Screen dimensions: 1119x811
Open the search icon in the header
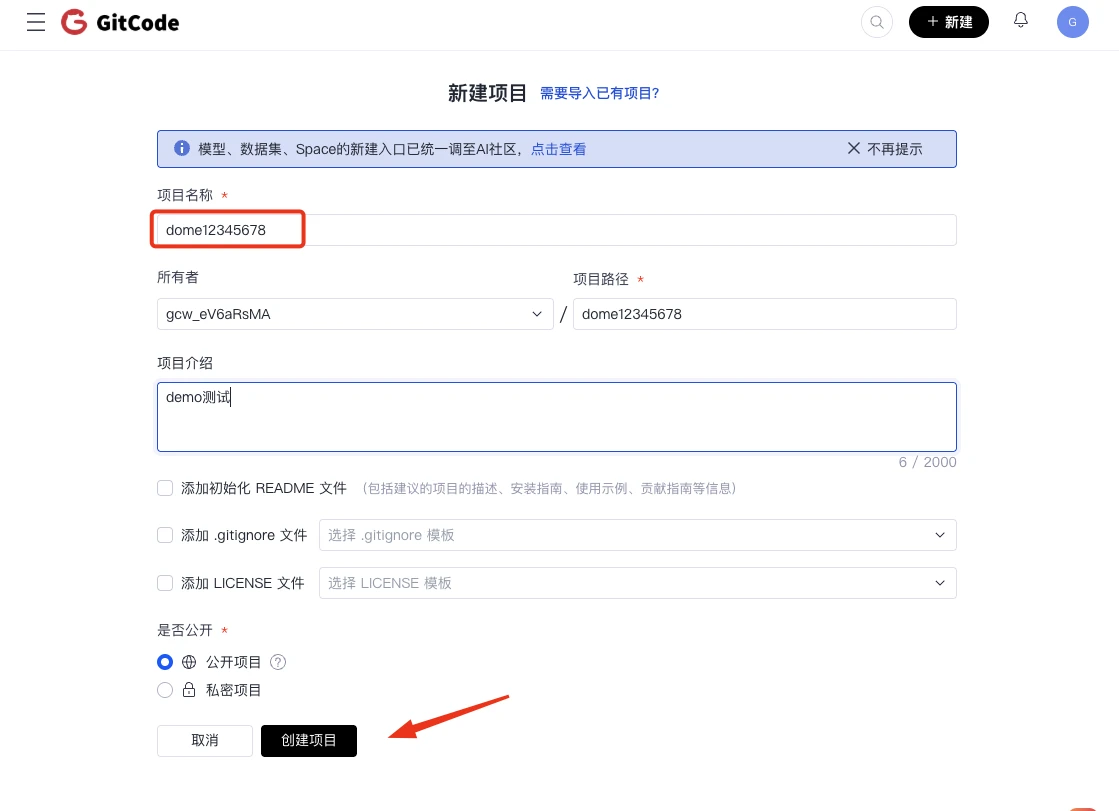[x=877, y=22]
